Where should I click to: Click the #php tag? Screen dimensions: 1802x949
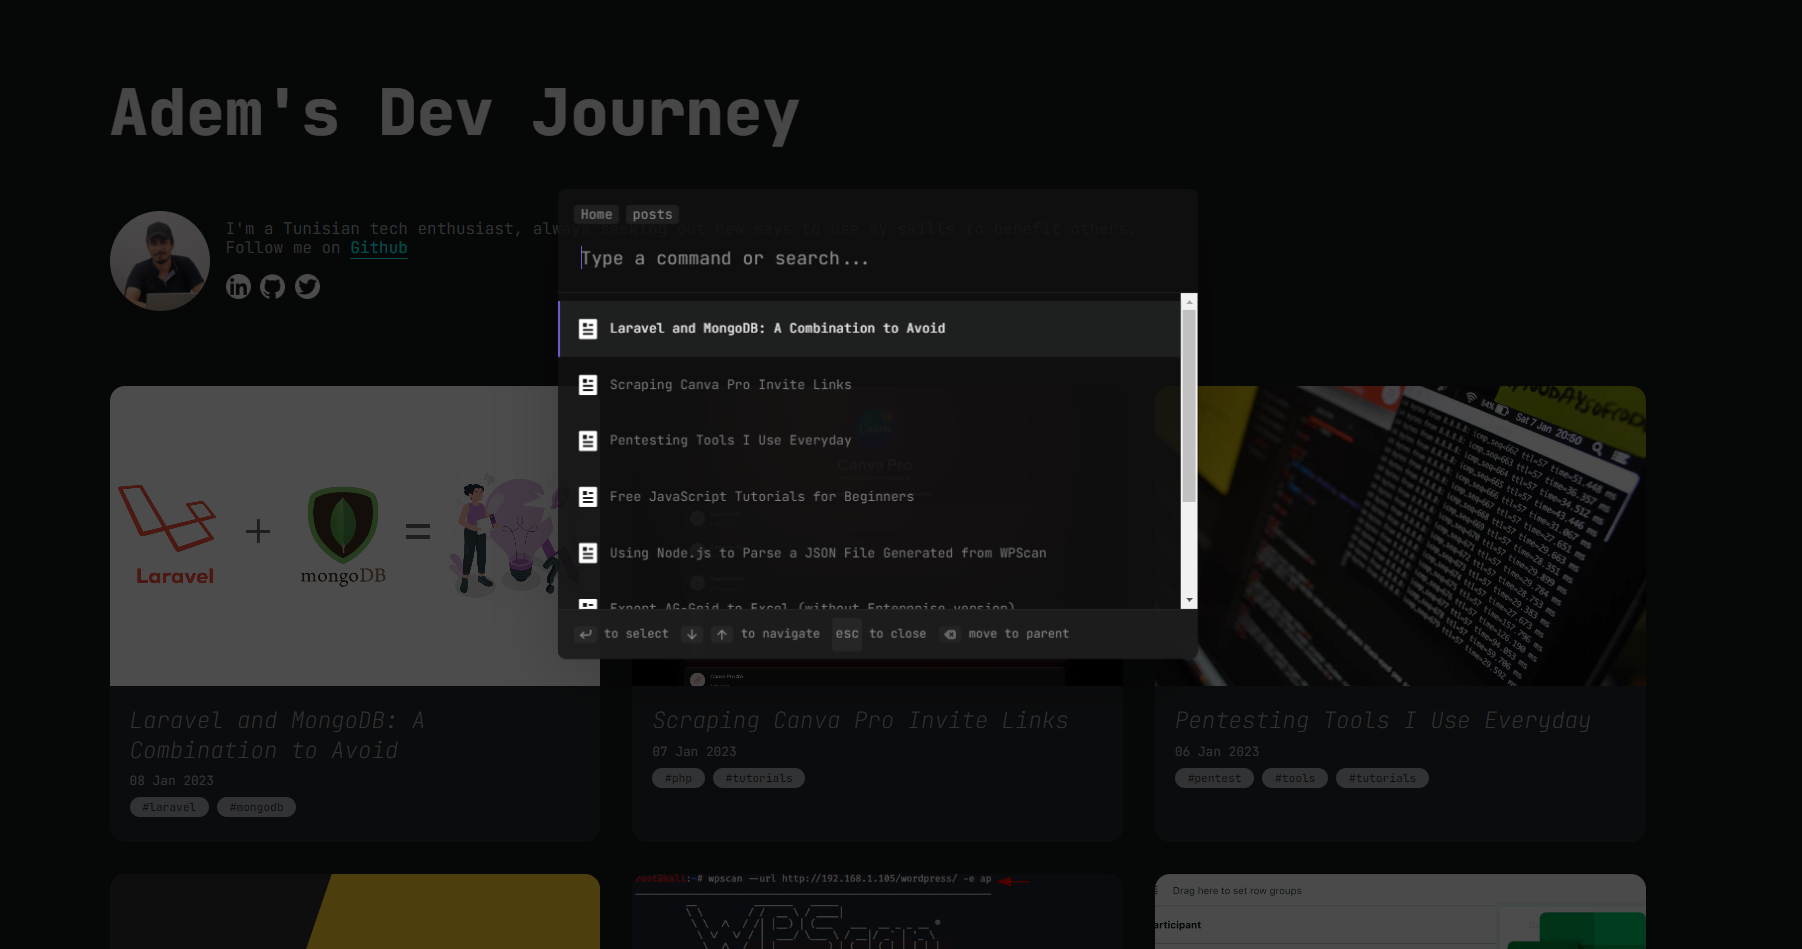[678, 778]
